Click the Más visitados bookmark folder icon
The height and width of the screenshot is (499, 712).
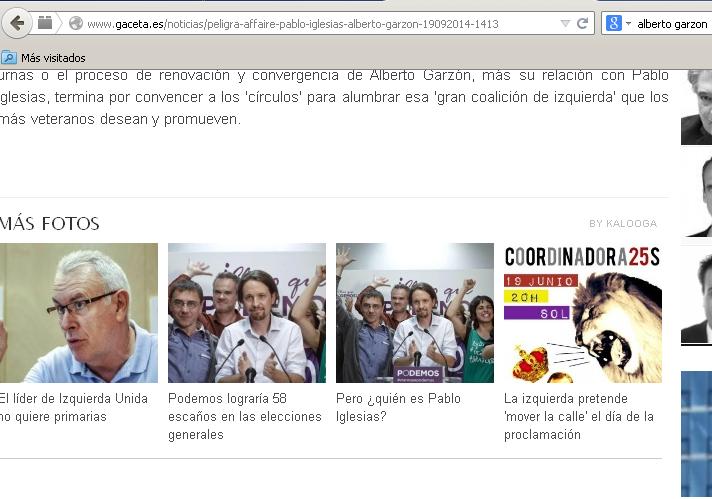(9, 58)
